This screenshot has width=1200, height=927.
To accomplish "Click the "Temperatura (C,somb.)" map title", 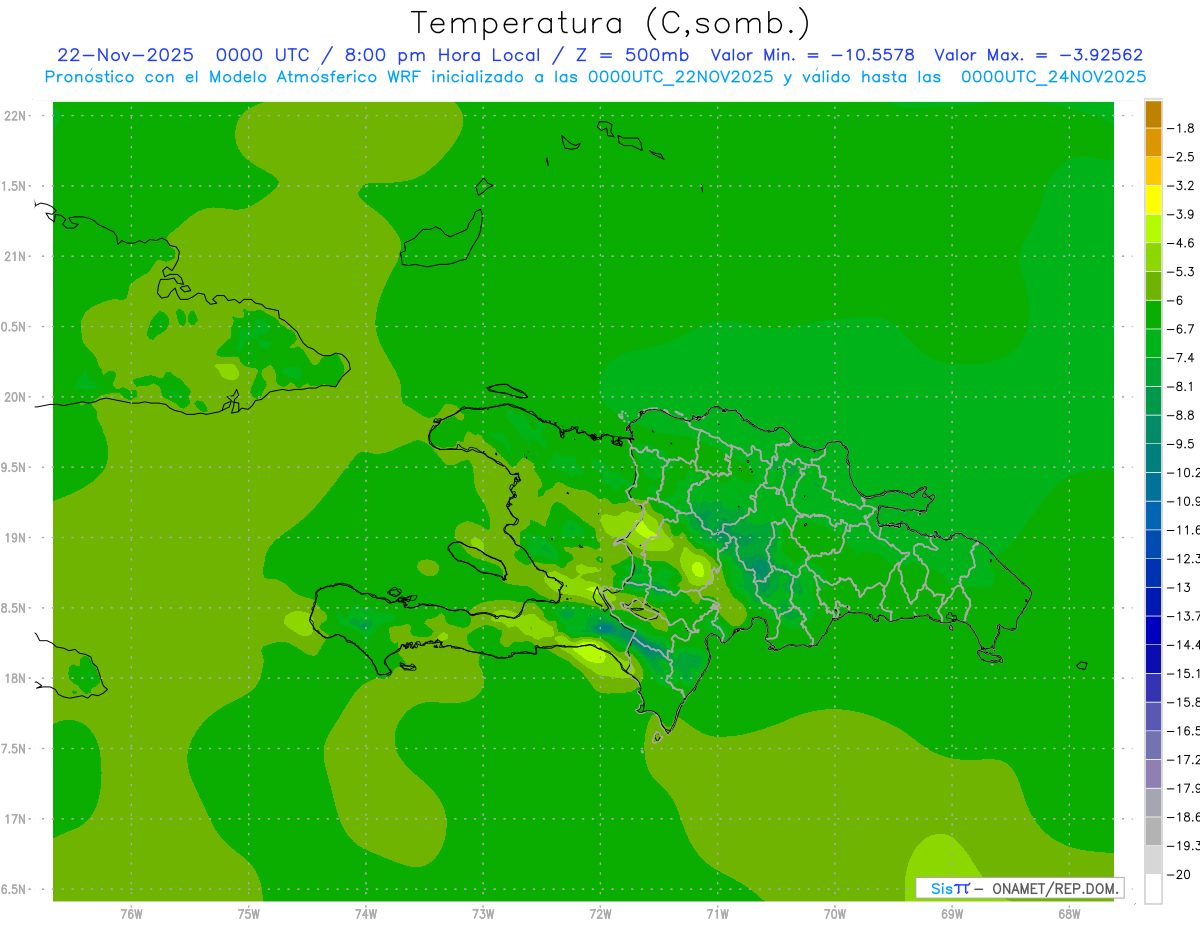I will (611, 23).
